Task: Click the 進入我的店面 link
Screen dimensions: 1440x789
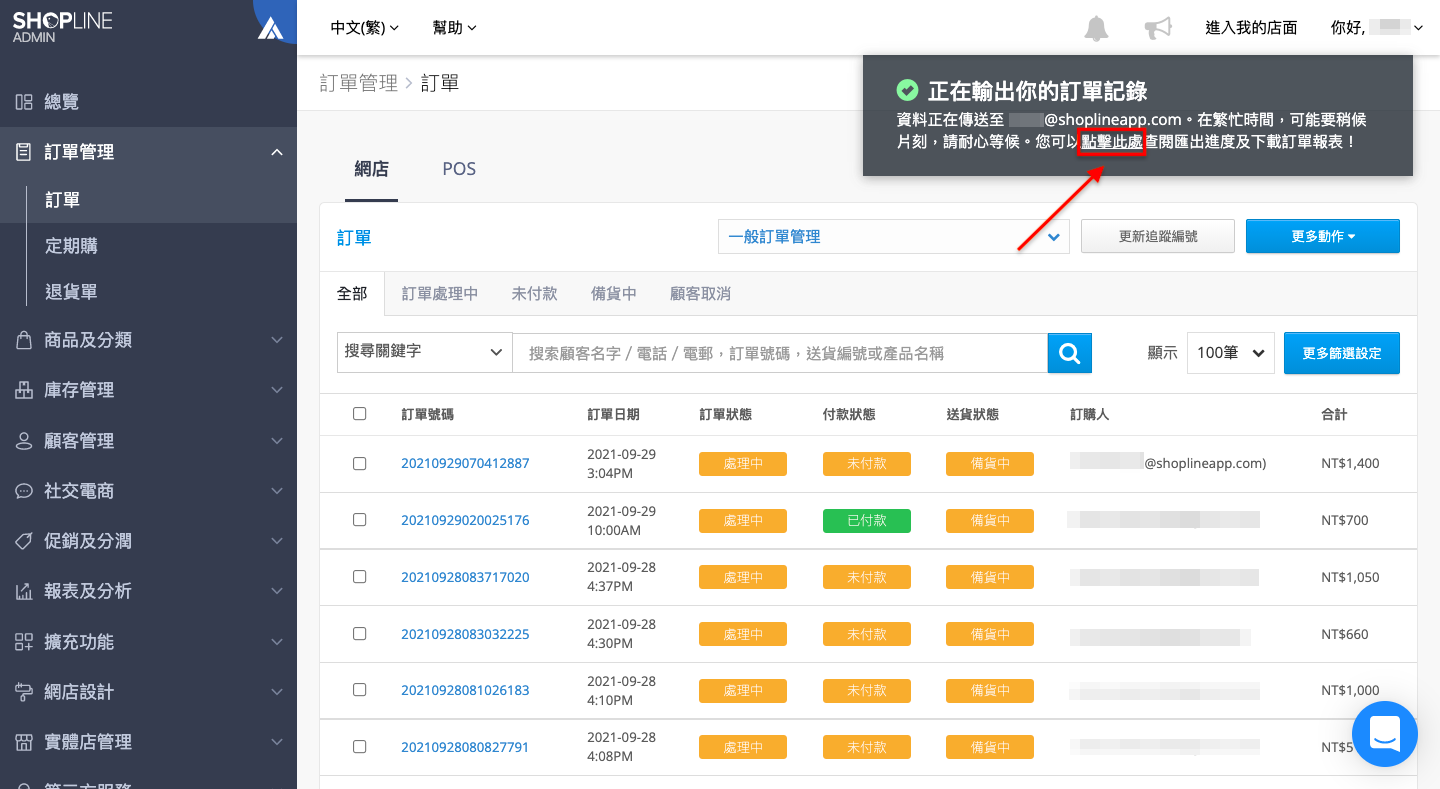Action: pos(1252,28)
